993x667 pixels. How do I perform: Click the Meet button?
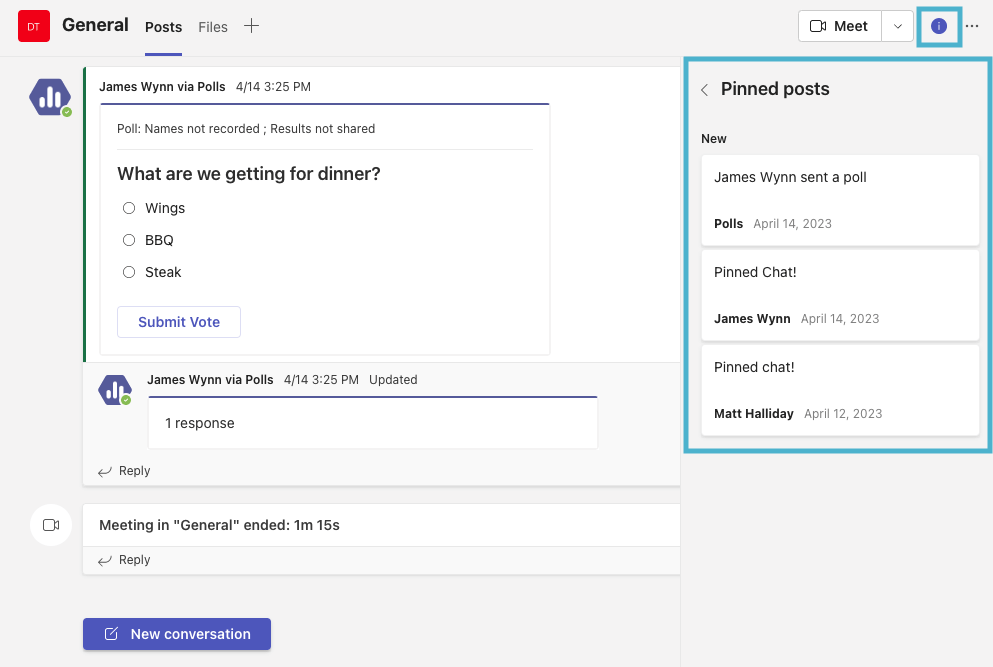(x=840, y=26)
